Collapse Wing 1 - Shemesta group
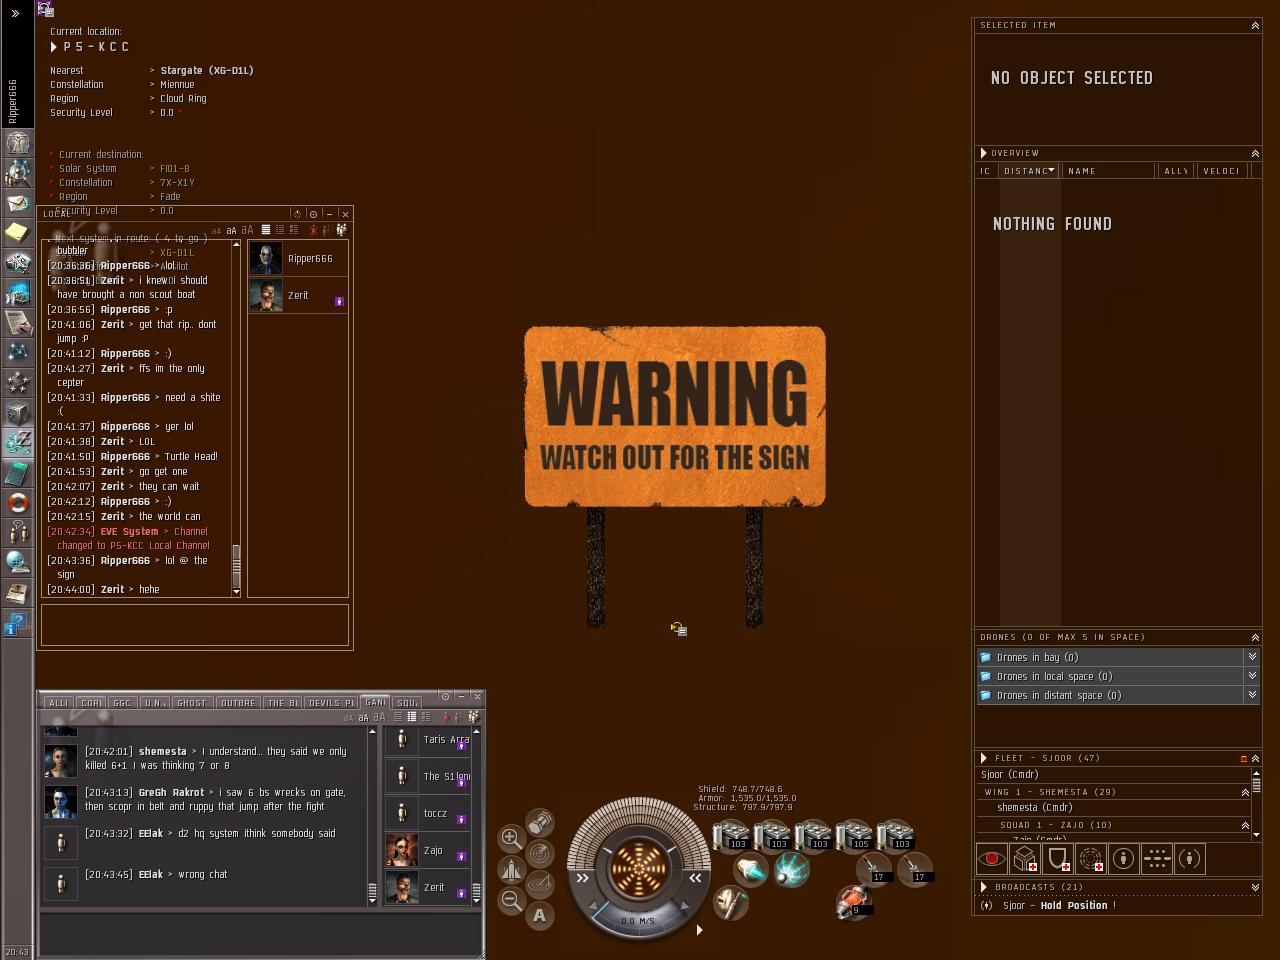 click(1245, 792)
